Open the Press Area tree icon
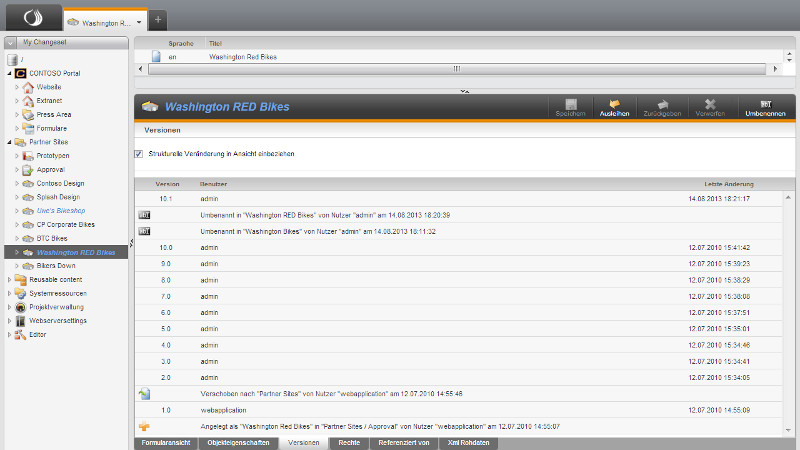Viewport: 800px width, 450px height. pos(28,115)
